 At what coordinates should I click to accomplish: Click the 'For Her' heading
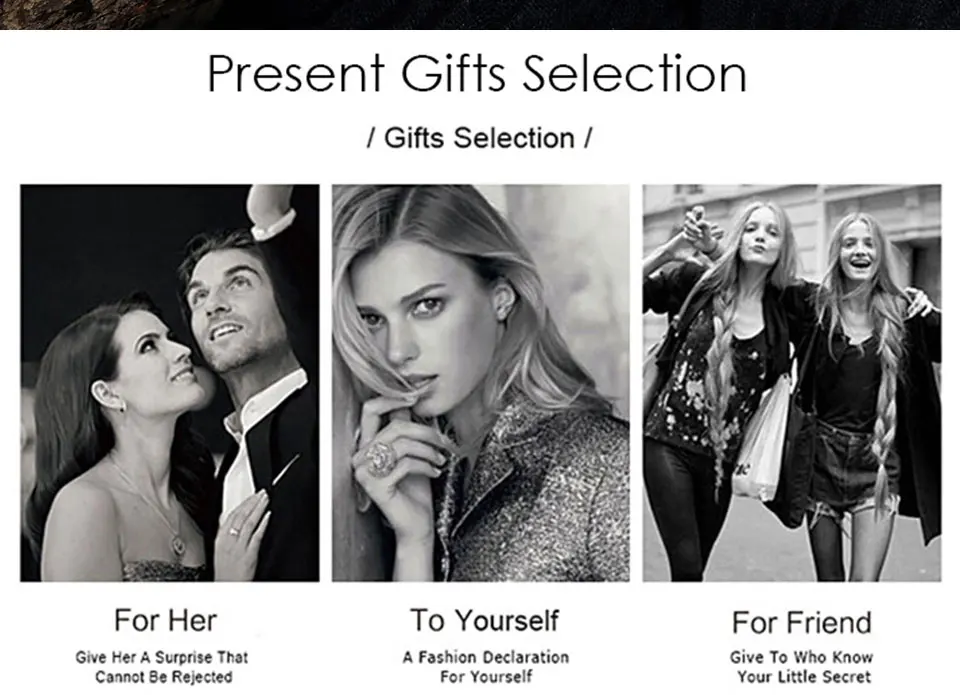165,620
